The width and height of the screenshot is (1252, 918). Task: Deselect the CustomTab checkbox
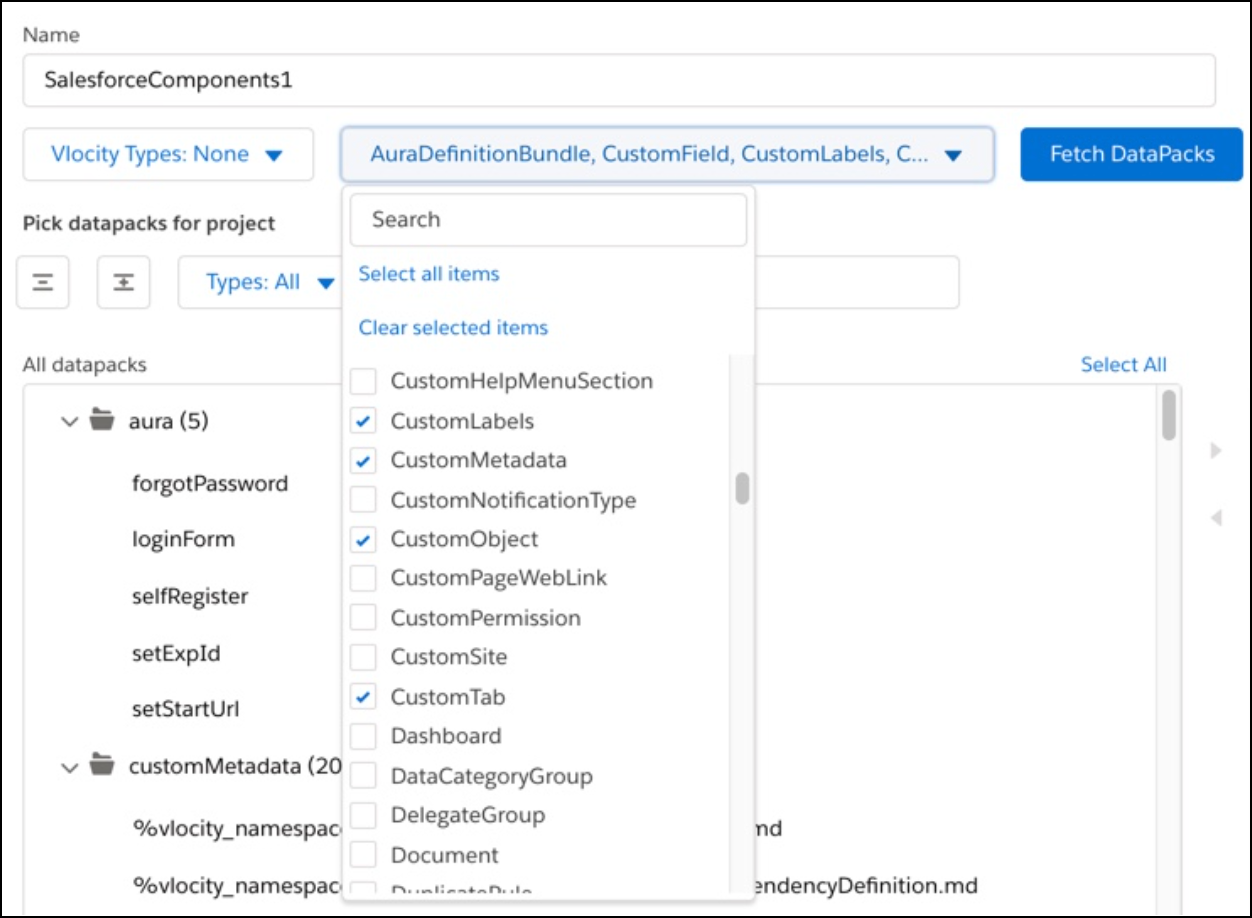click(364, 697)
